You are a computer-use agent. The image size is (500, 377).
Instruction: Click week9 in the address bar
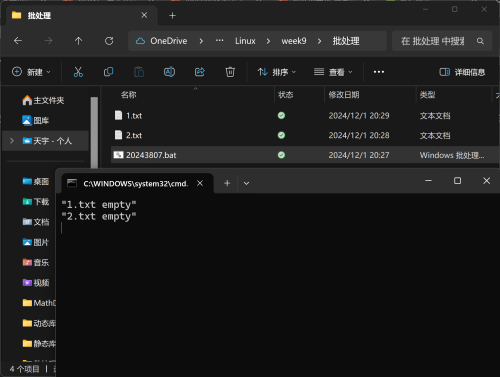tap(294, 41)
